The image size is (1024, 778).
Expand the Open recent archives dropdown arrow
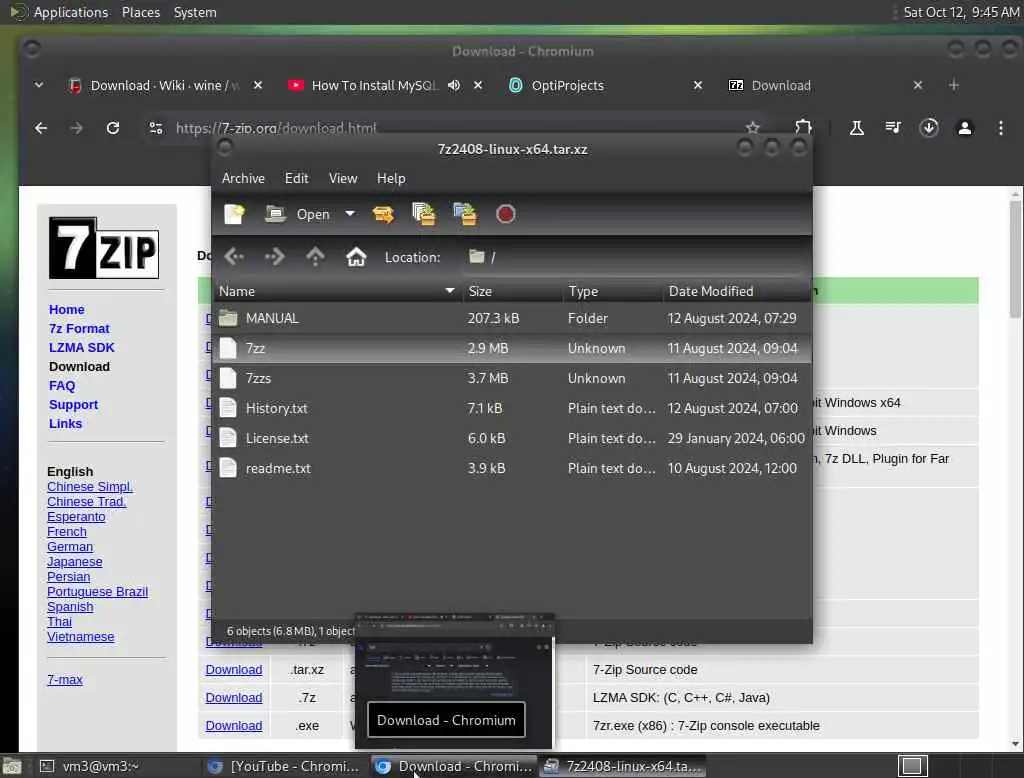click(350, 214)
